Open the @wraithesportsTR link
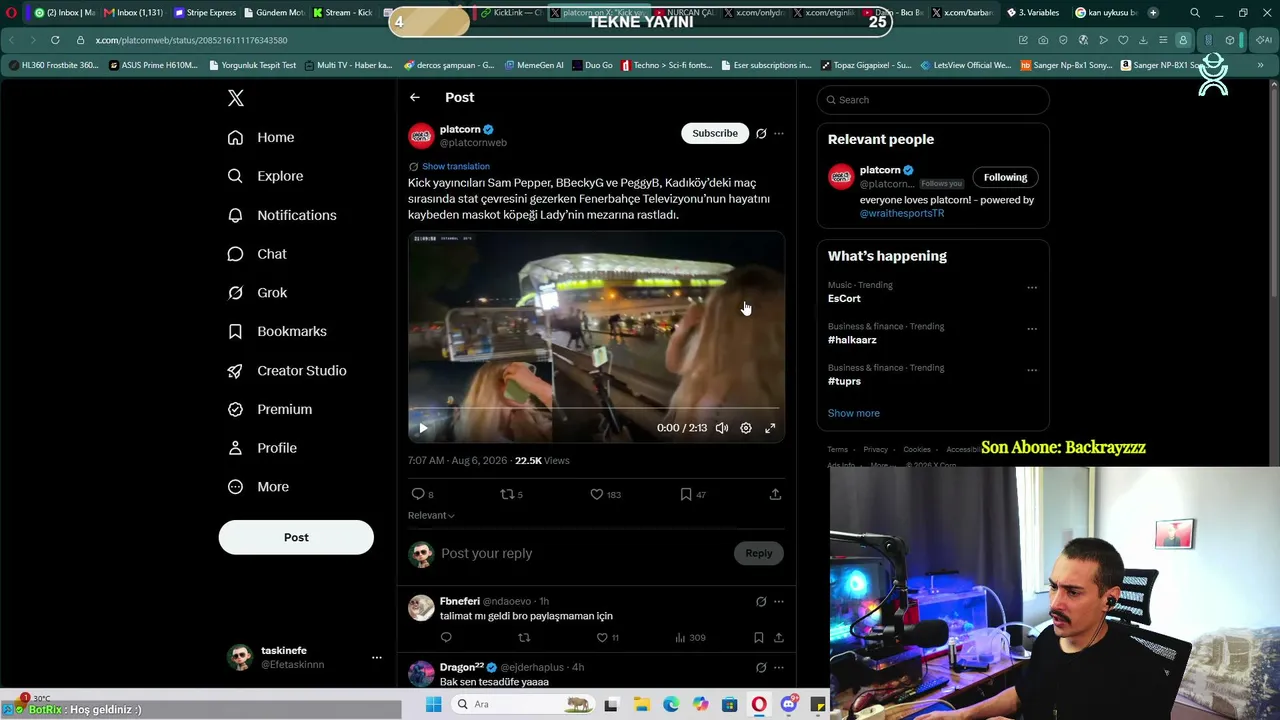Screen dimensions: 1280x720 (902, 213)
